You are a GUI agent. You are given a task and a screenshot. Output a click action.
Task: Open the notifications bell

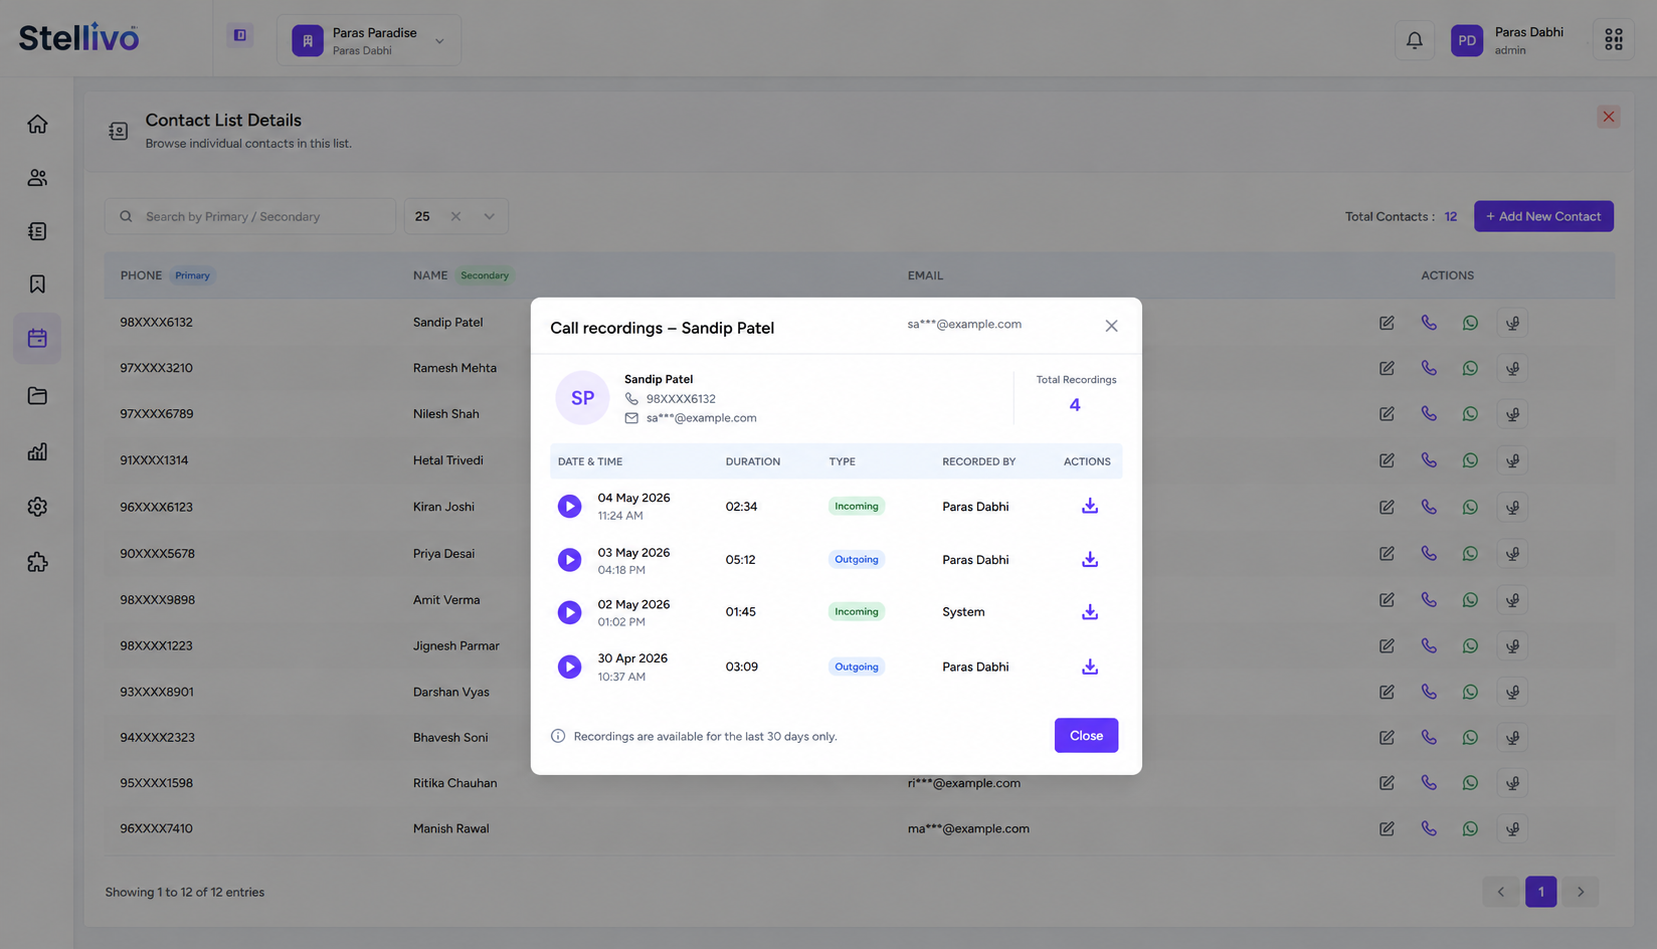point(1414,40)
